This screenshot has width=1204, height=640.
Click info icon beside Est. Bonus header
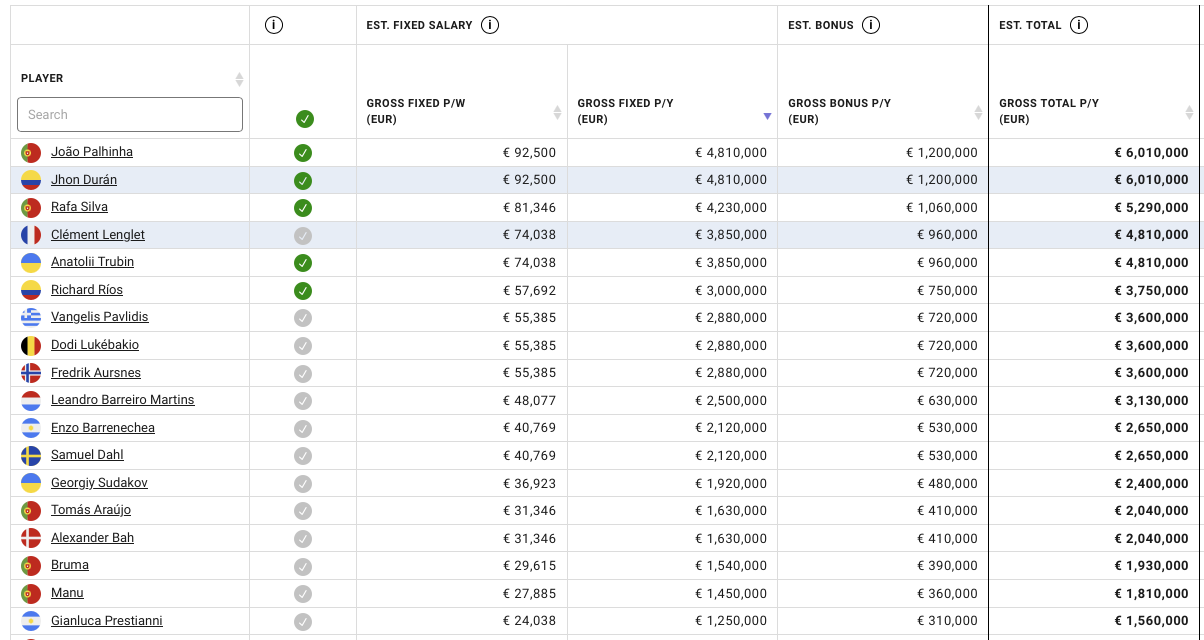871,25
